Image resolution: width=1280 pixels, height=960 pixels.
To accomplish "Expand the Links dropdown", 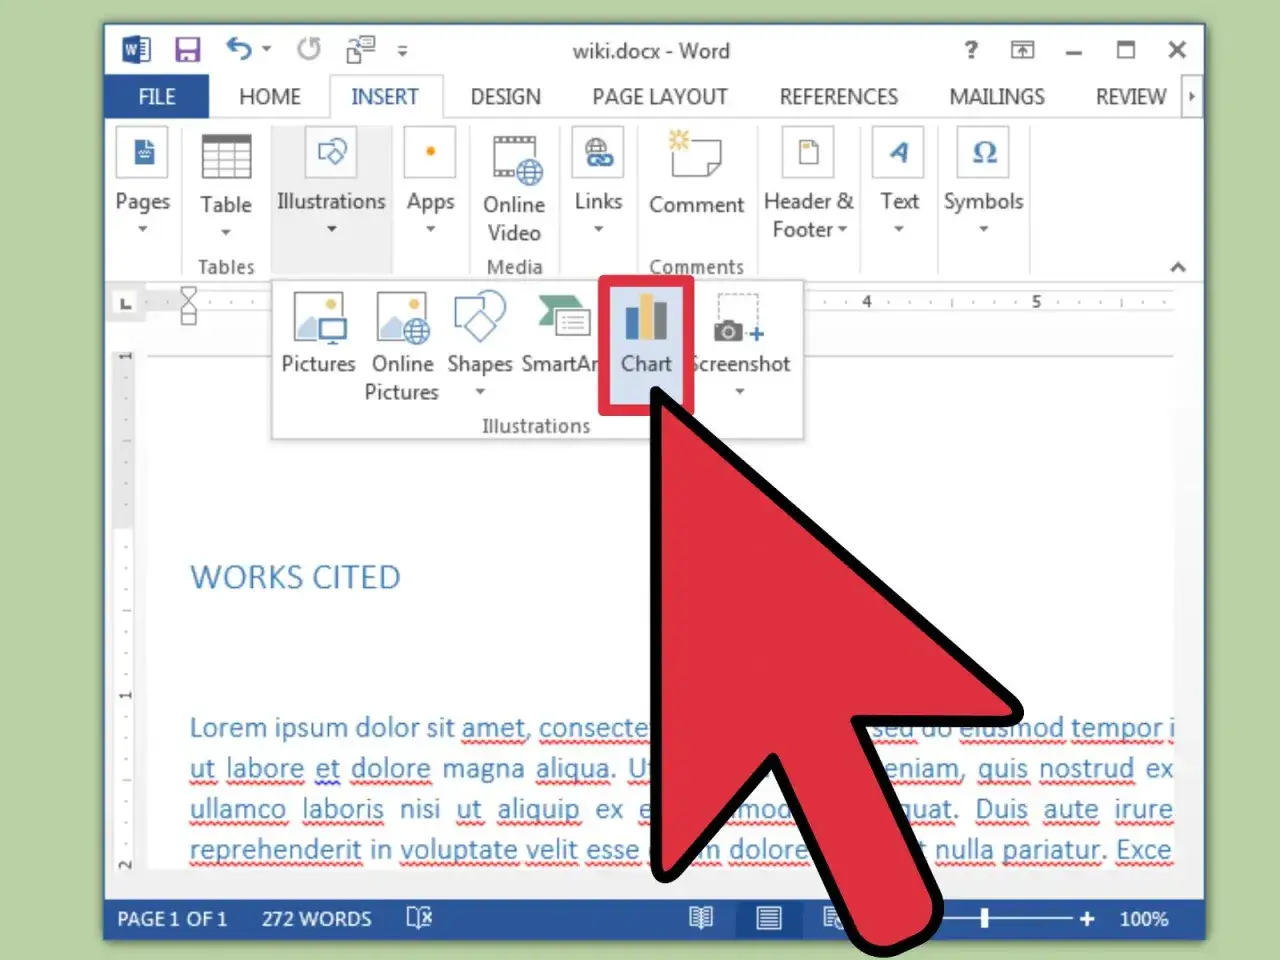I will pos(598,182).
